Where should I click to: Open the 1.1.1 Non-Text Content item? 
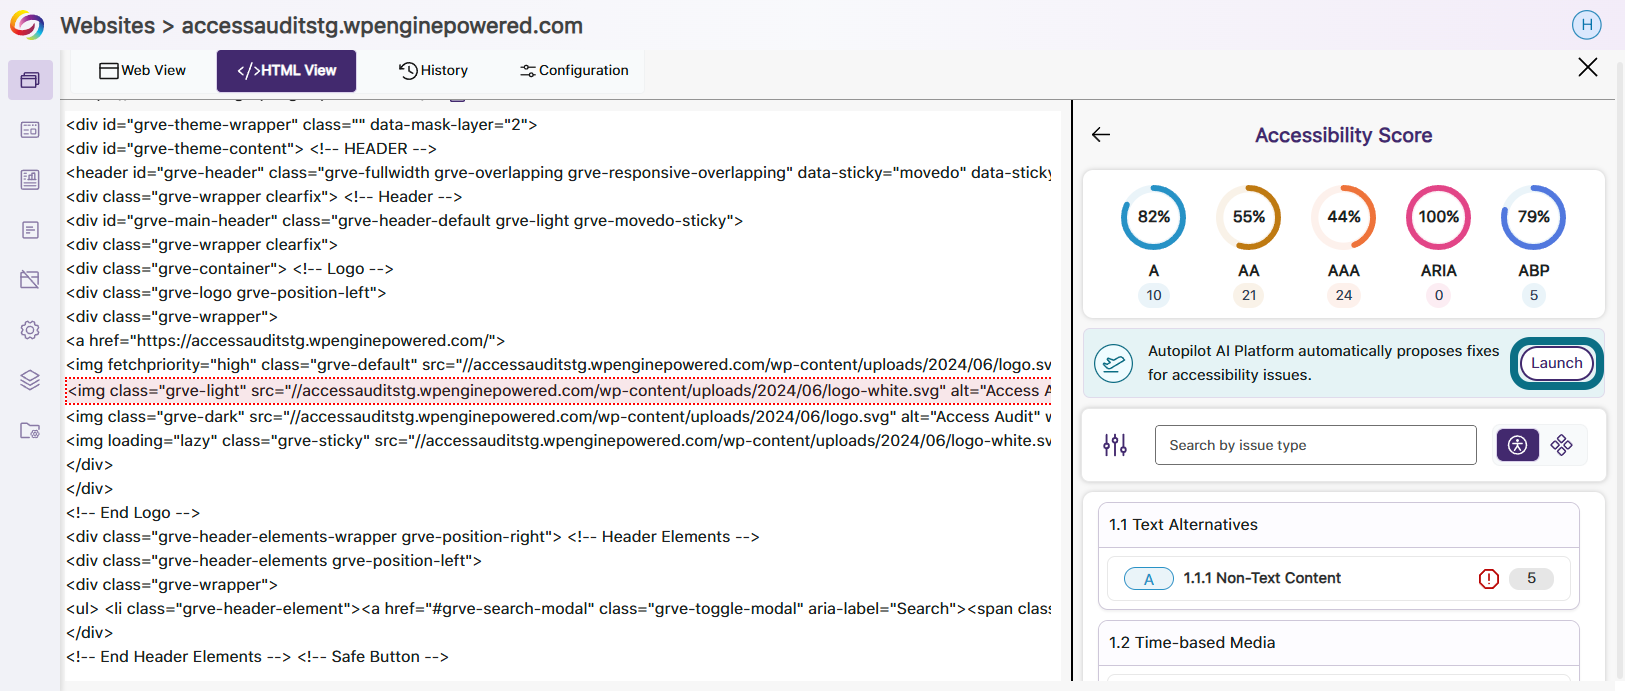[1338, 578]
